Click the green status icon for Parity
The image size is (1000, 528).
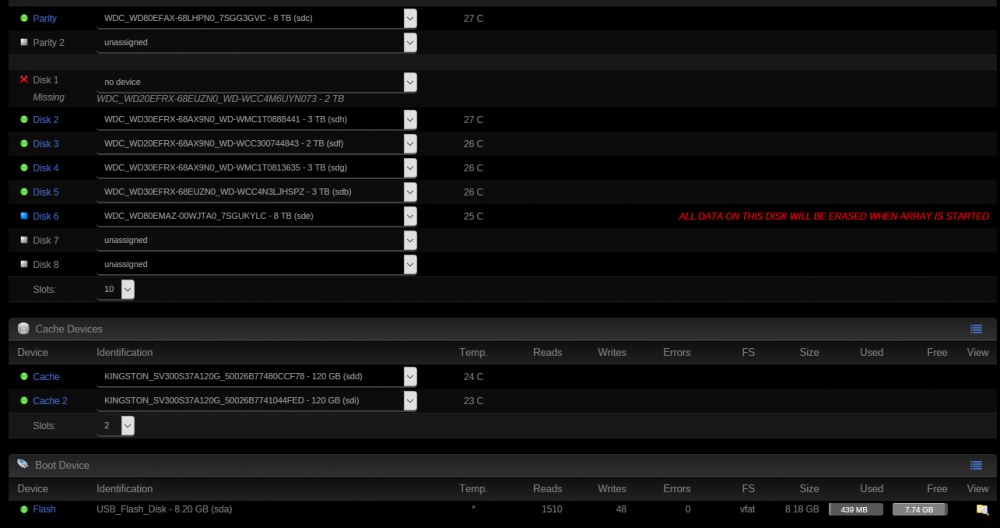[x=24, y=18]
